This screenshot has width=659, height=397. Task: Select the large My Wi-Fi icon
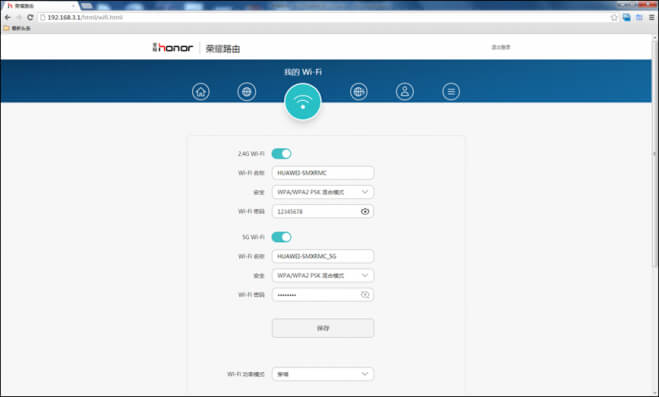pos(303,101)
